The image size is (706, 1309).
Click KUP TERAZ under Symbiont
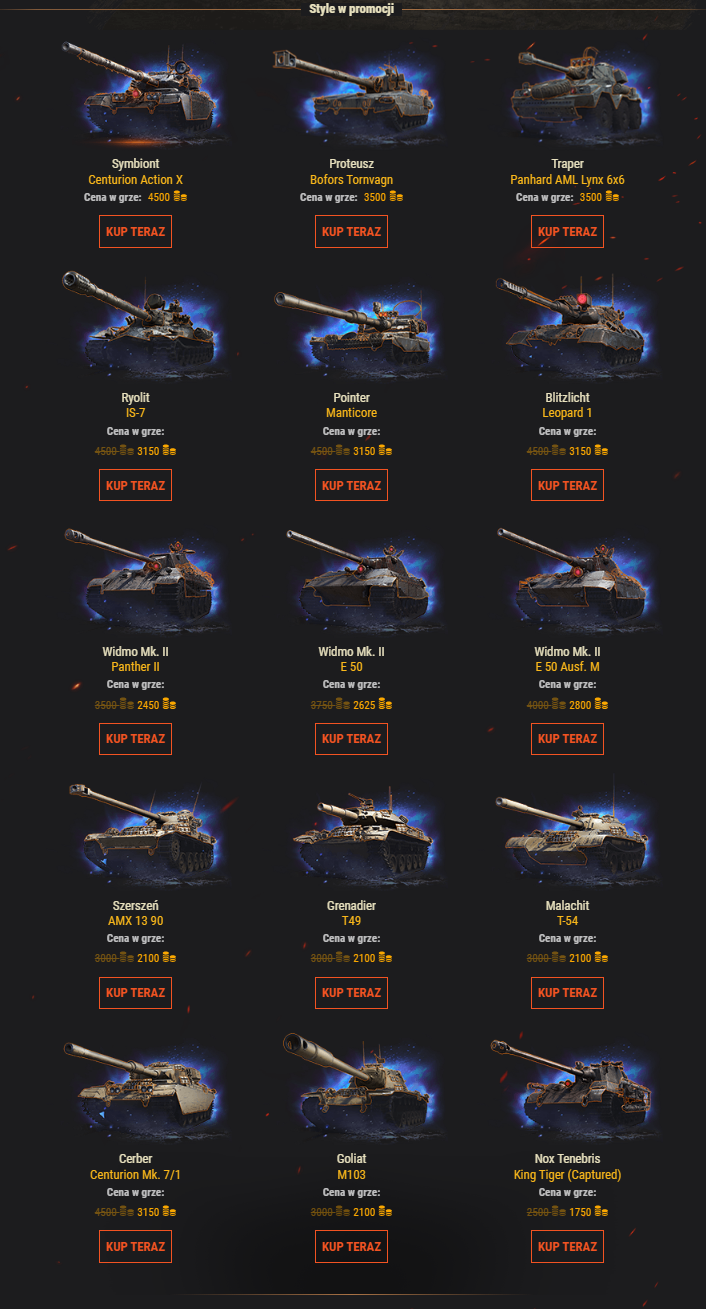[136, 231]
